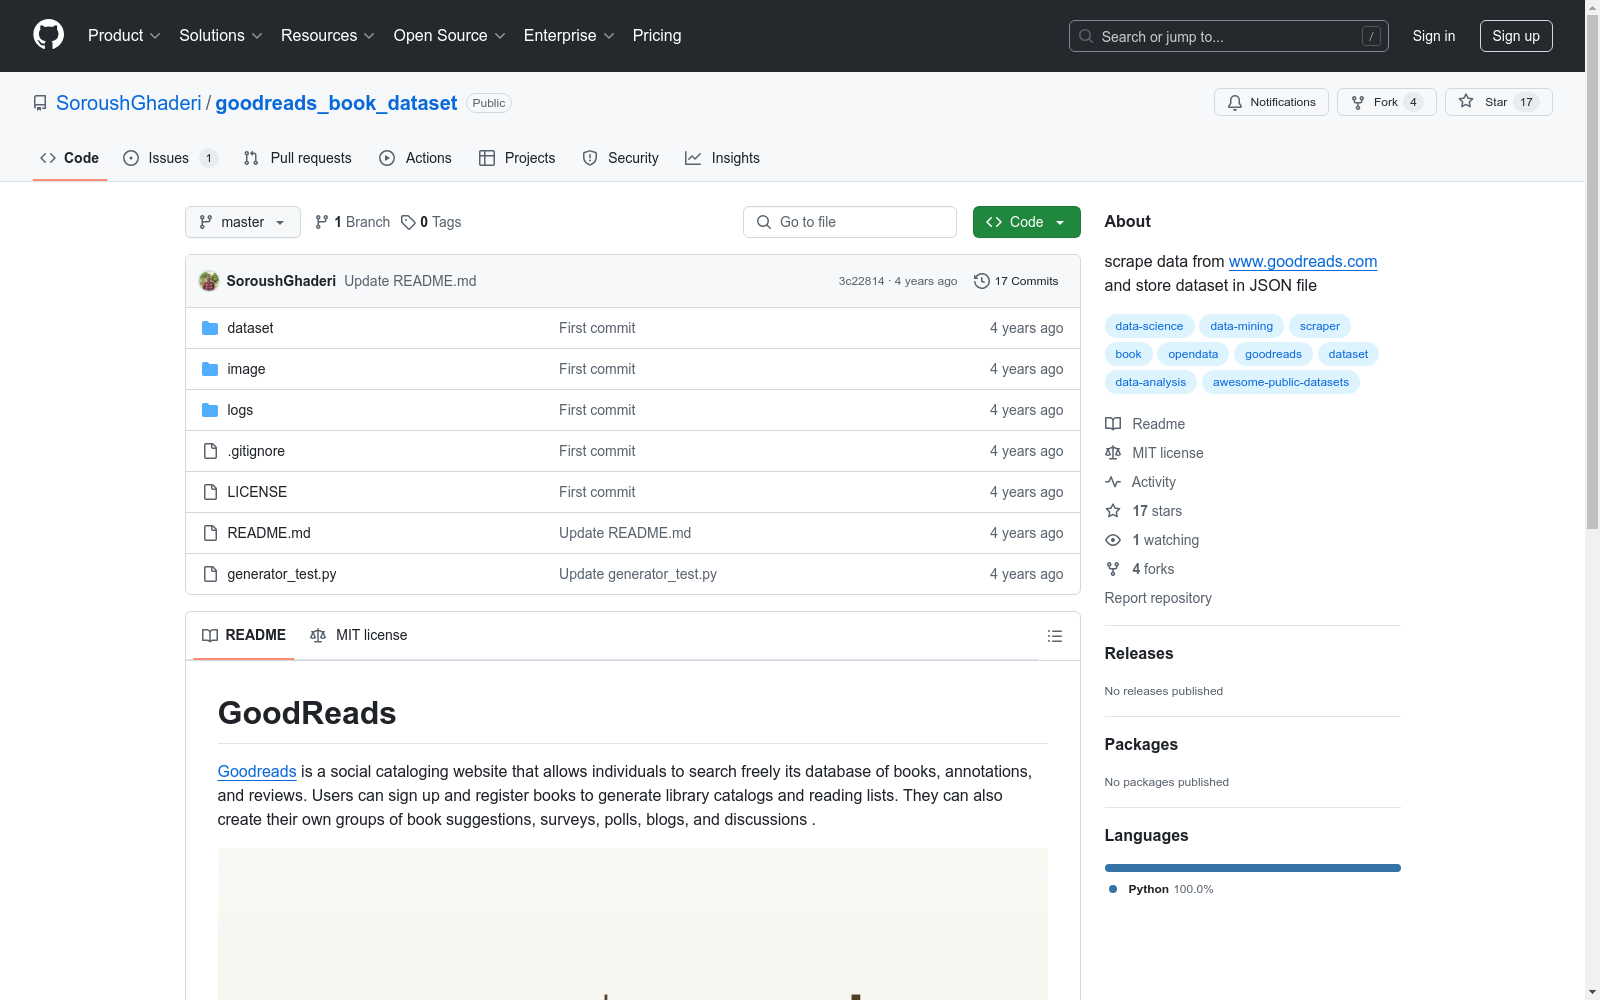Star the goodreads_book_dataset repository

[1497, 102]
